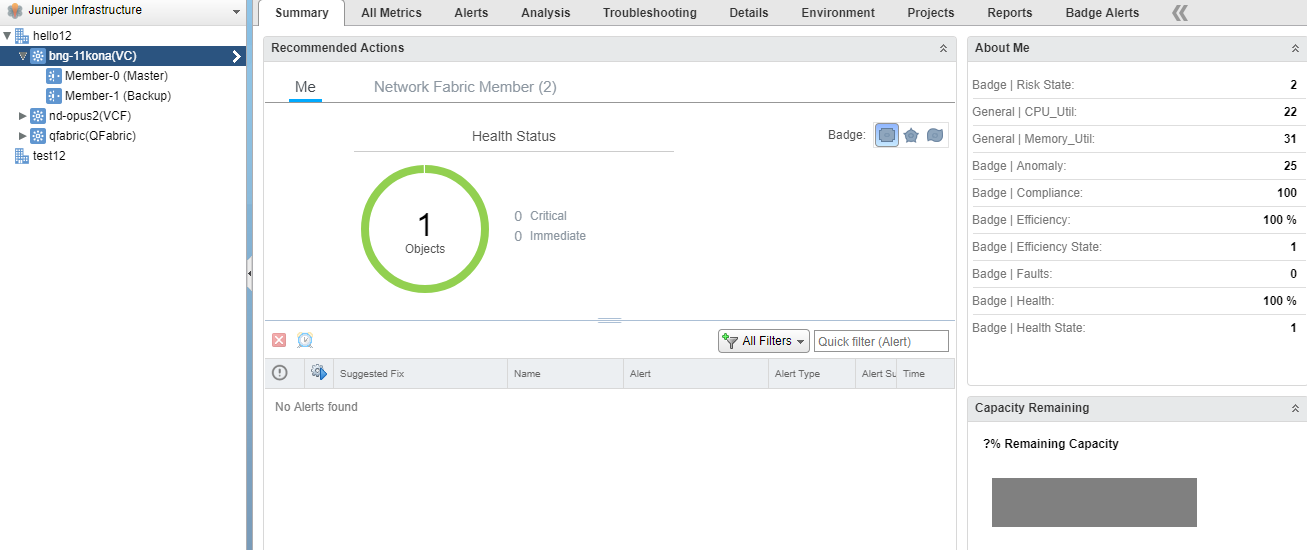Viewport: 1307px width, 550px height.
Task: Sort by the Alert Type column
Action: click(812, 373)
